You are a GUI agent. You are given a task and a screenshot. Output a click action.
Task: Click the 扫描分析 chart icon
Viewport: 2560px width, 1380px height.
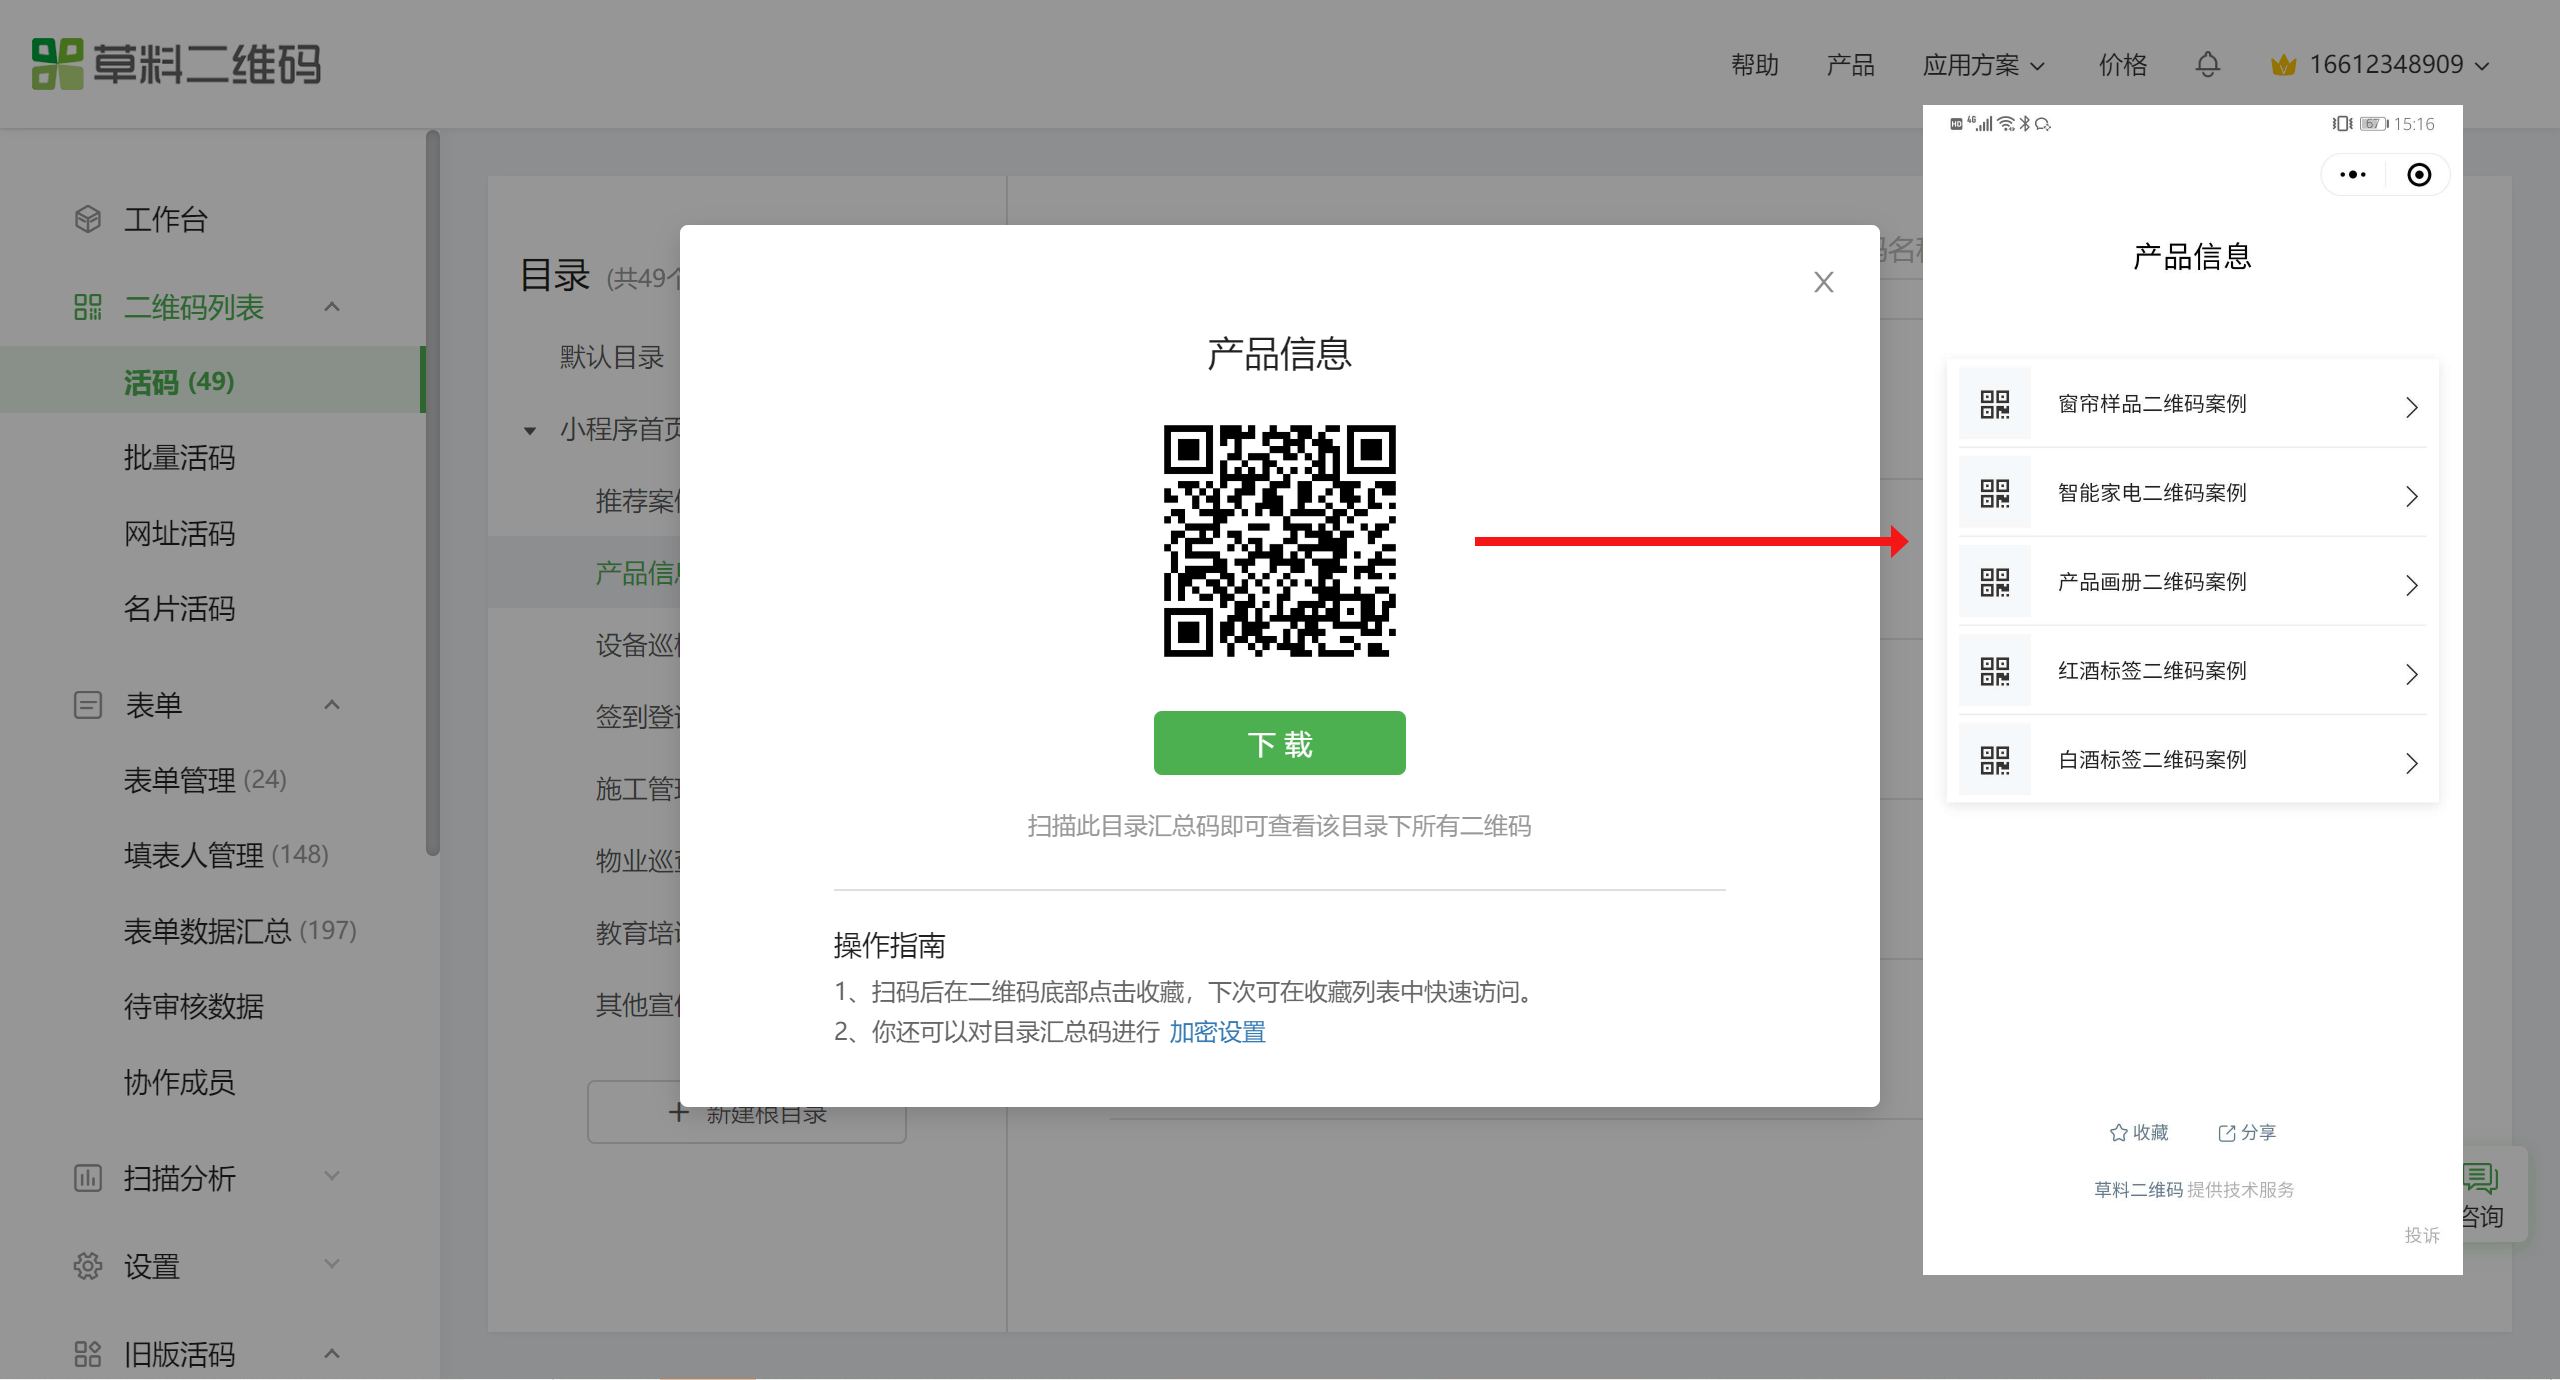87,1178
